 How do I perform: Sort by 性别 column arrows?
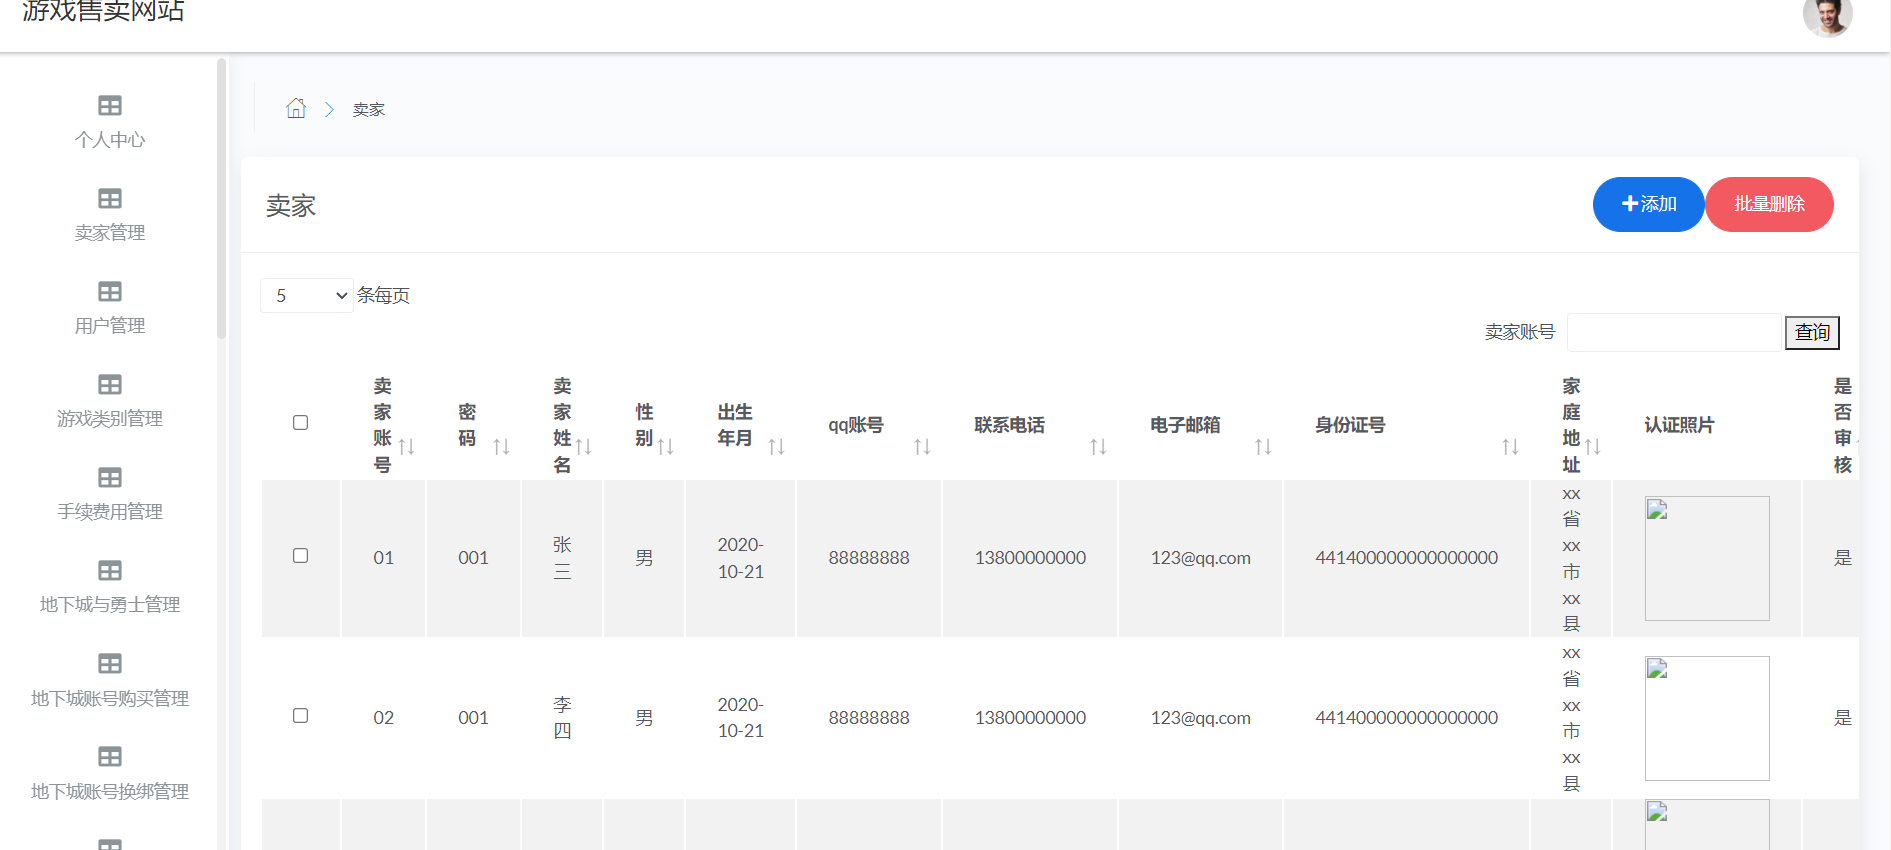coord(665,446)
